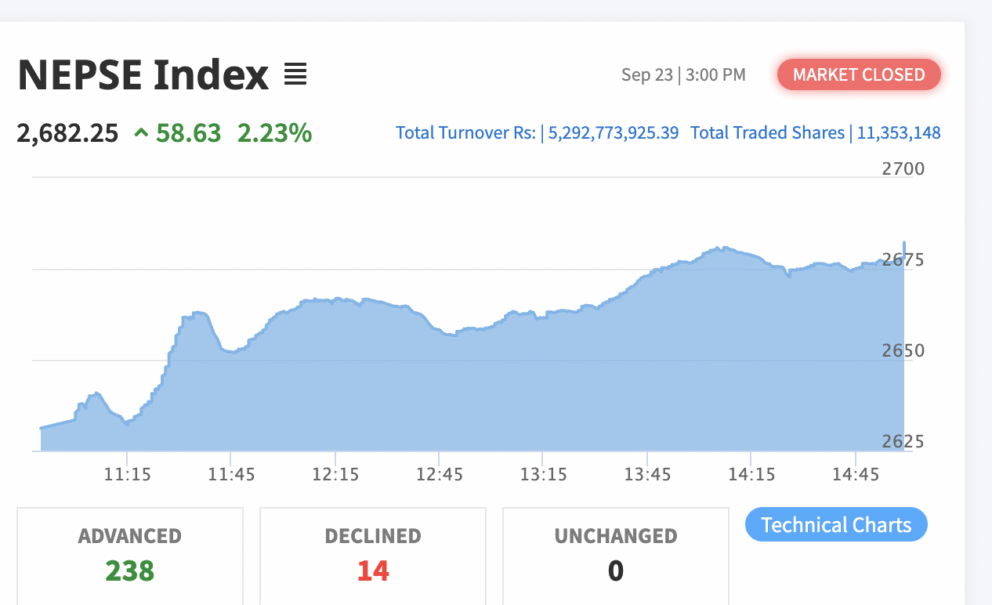Click the 2650 price axis label
This screenshot has width=992, height=605.
point(903,351)
